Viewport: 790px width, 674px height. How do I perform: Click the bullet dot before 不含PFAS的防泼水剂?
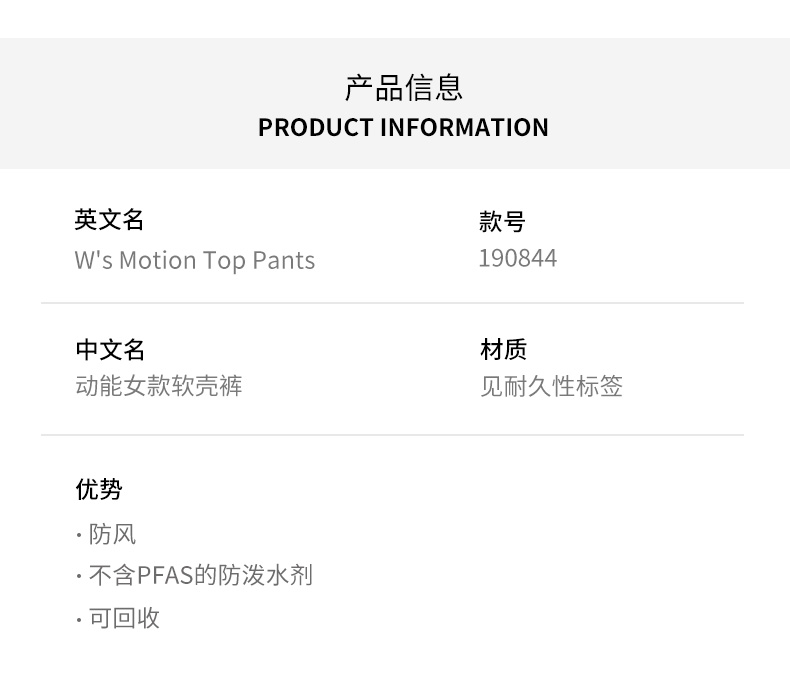pyautogui.click(x=79, y=577)
